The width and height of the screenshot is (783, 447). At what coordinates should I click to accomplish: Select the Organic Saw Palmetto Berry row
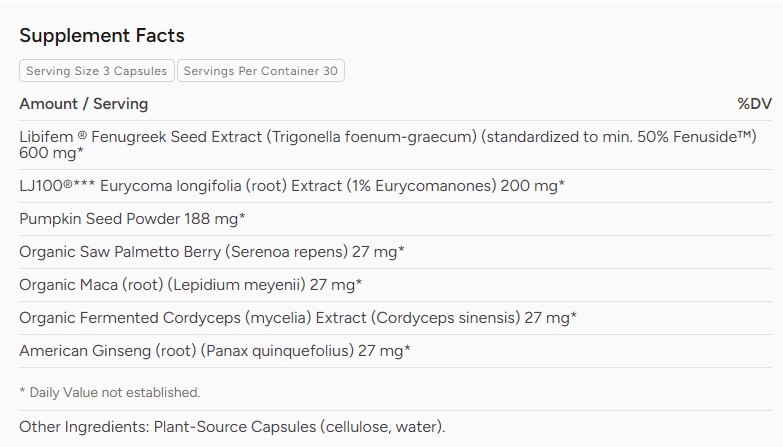click(x=395, y=252)
